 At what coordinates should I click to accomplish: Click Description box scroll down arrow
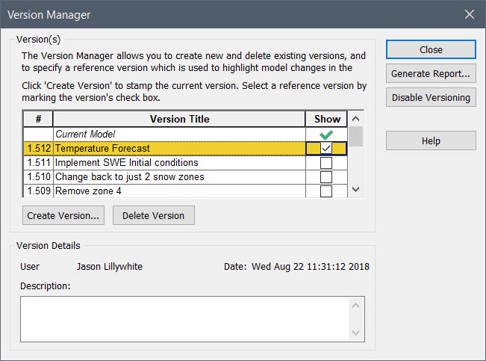[356, 333]
